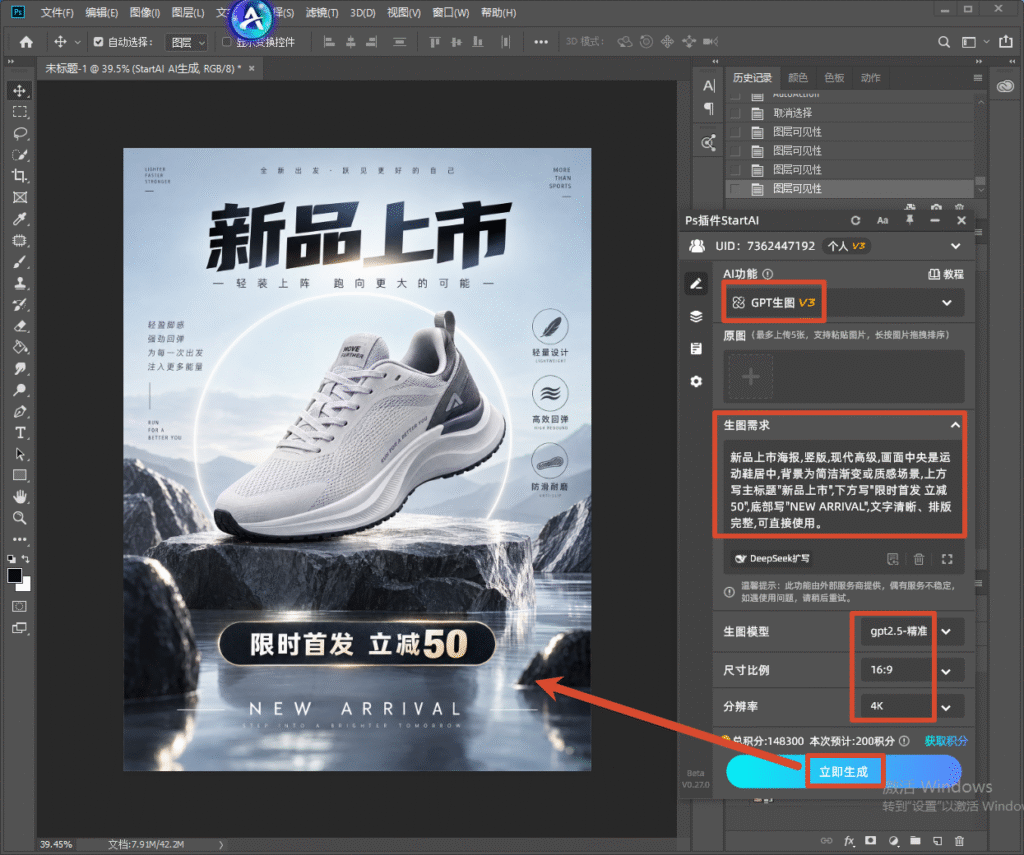This screenshot has width=1024, height=855.
Task: Open the workspace switcher dropdown
Action: tap(974, 42)
